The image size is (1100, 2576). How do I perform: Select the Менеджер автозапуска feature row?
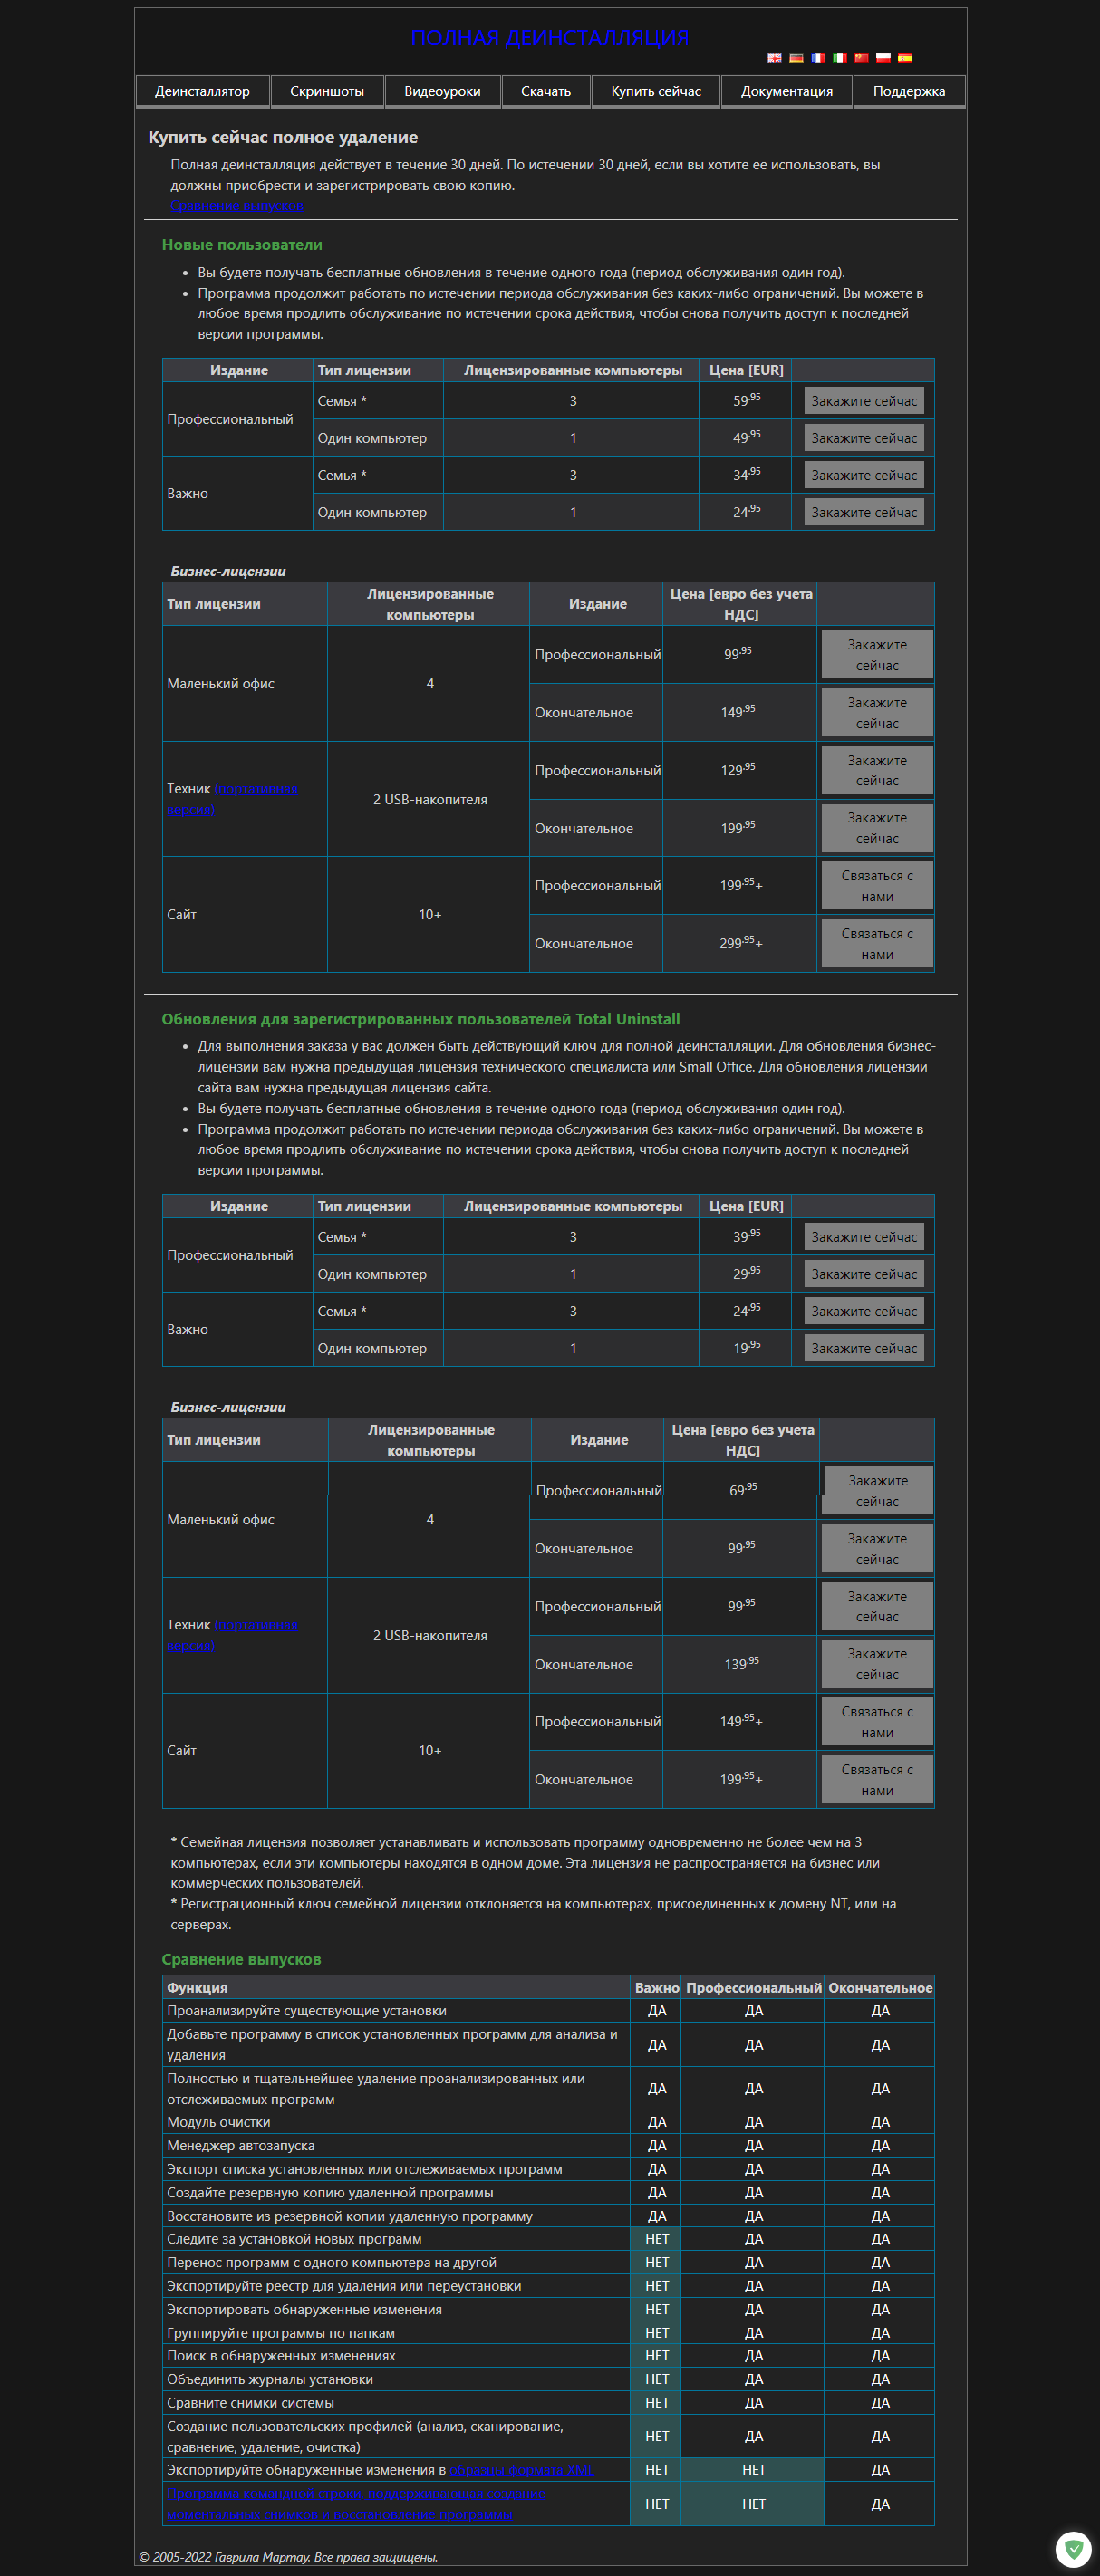[548, 2146]
